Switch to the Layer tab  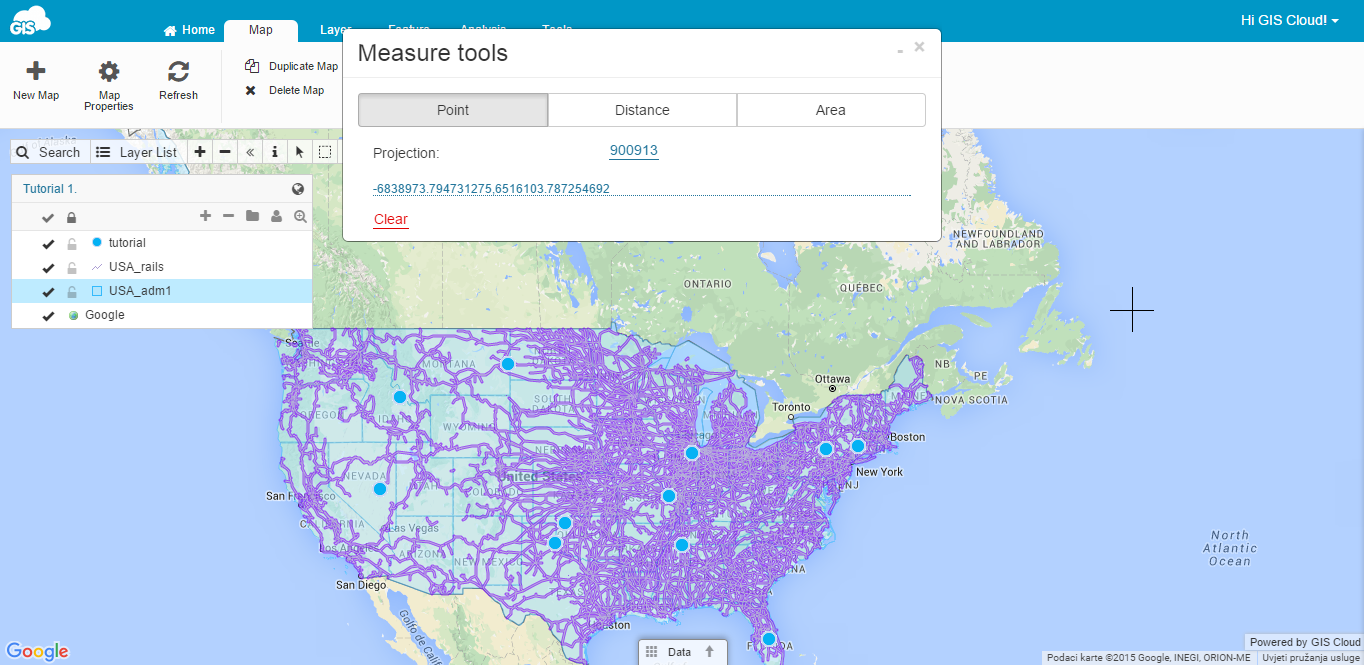tap(335, 30)
